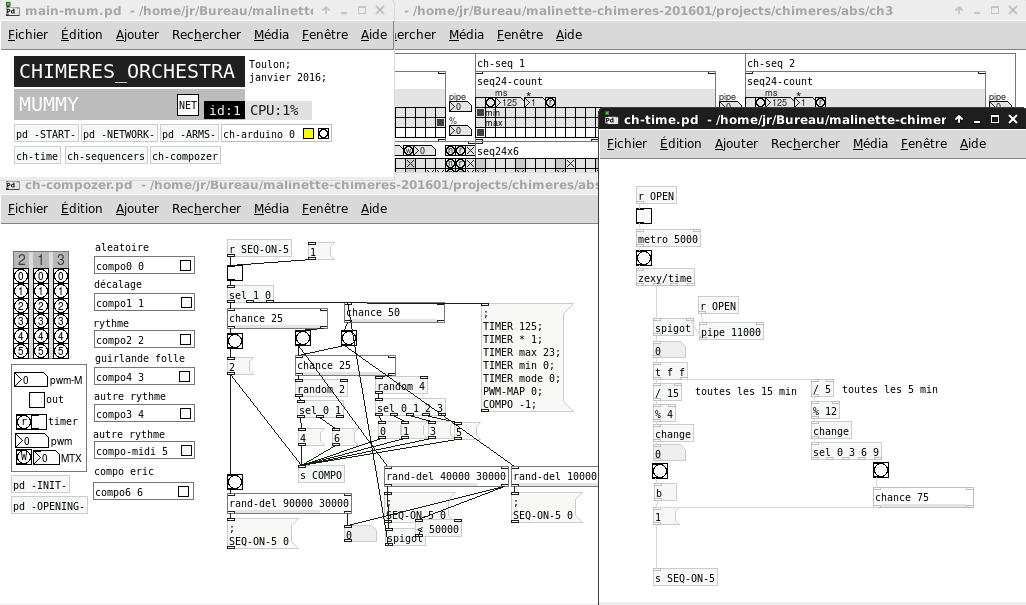
Task: Click the bang below chance 25 object
Action: pos(235,341)
